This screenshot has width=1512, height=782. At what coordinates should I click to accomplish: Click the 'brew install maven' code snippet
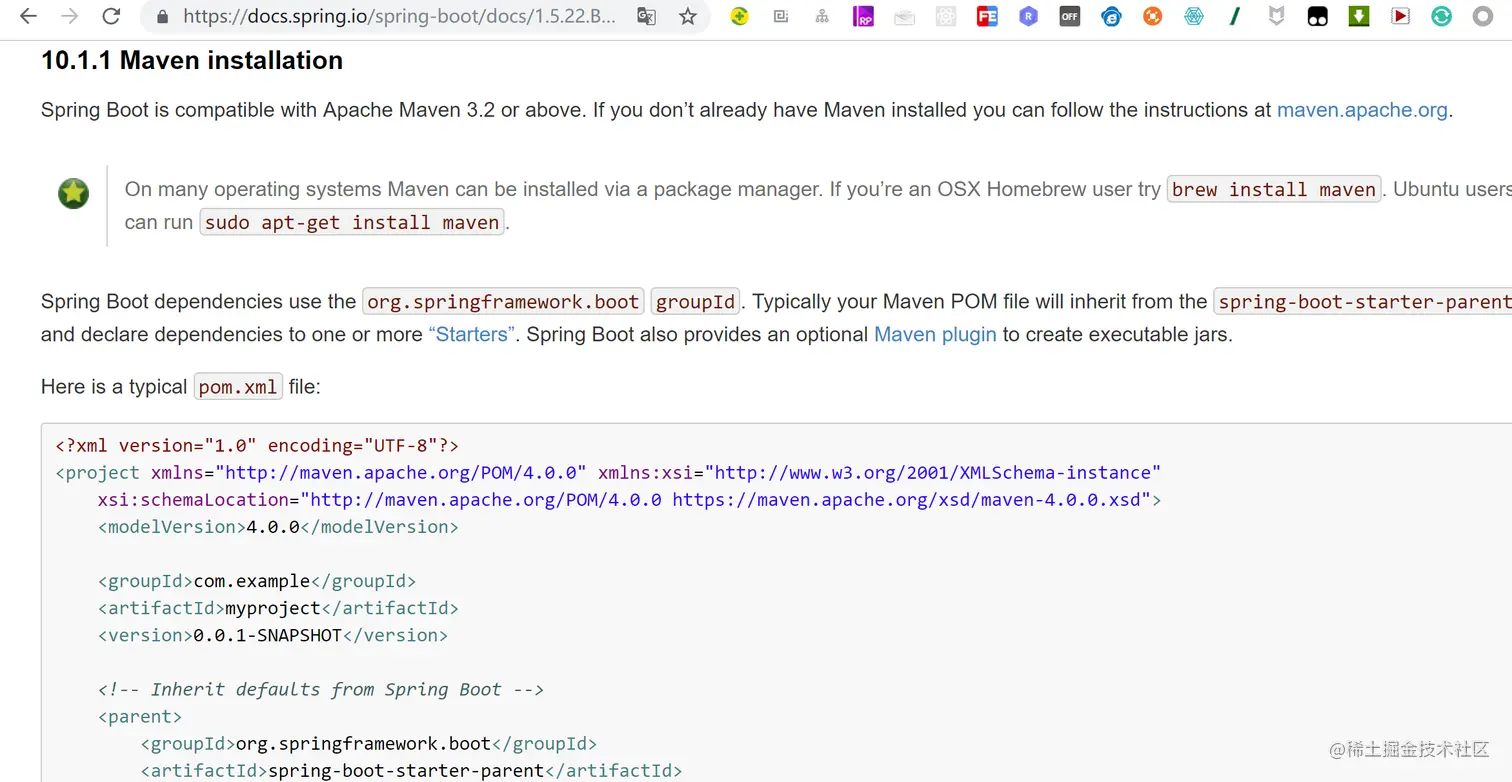coord(1274,189)
